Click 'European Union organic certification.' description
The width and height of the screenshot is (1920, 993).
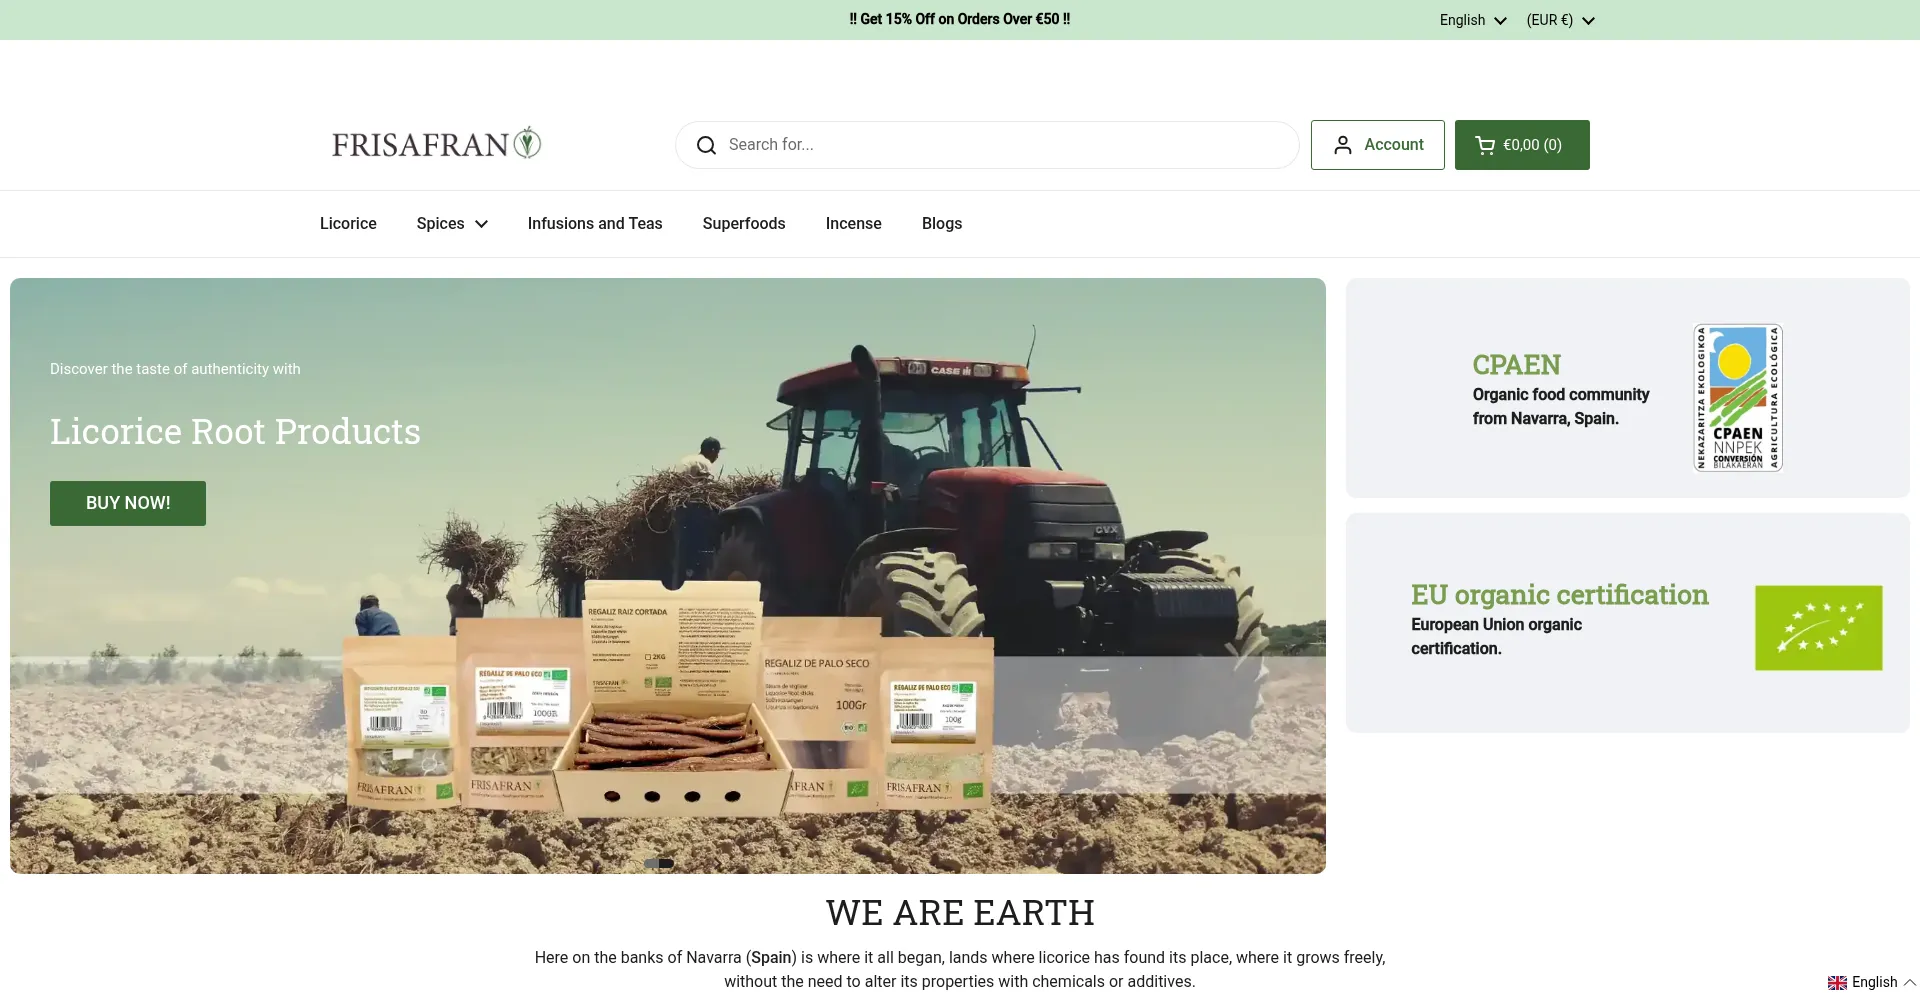point(1497,637)
